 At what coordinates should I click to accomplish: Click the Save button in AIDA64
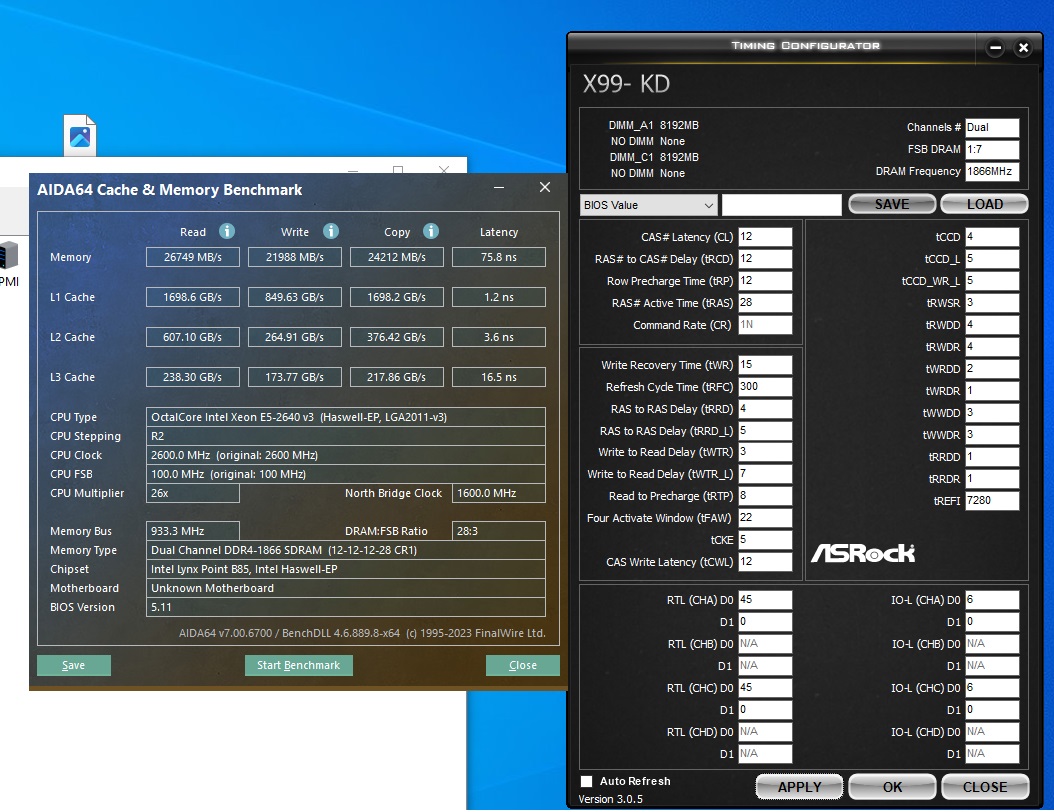(74, 665)
